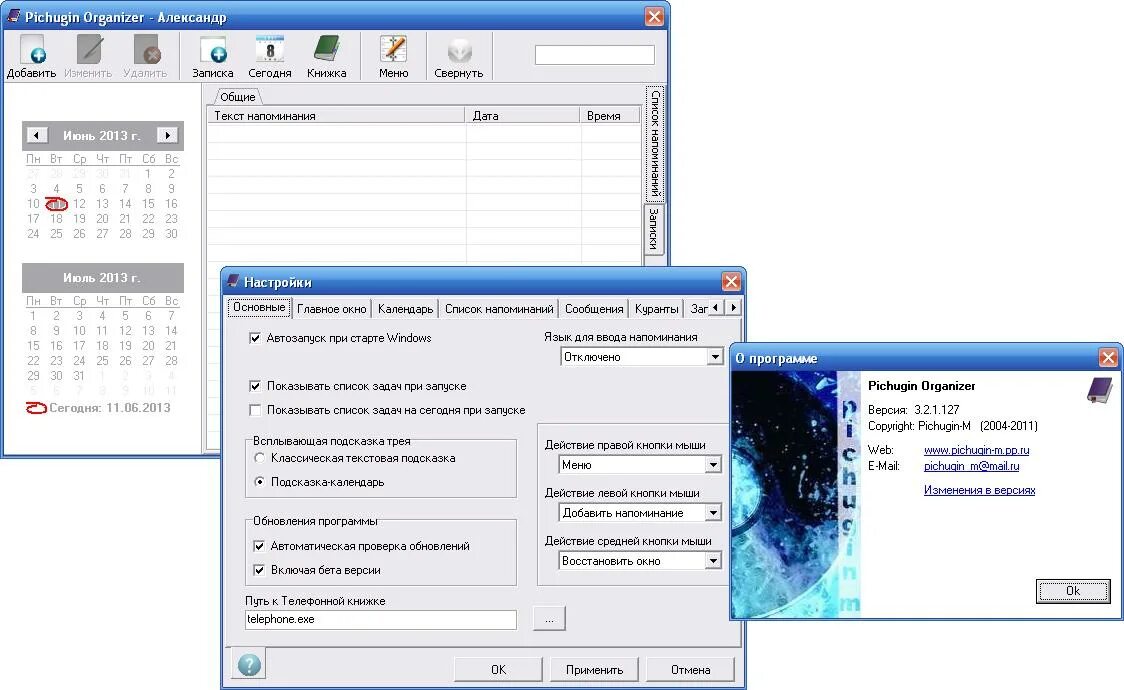Click the Настройки window title icon
This screenshot has width=1124, height=690.
tap(233, 281)
